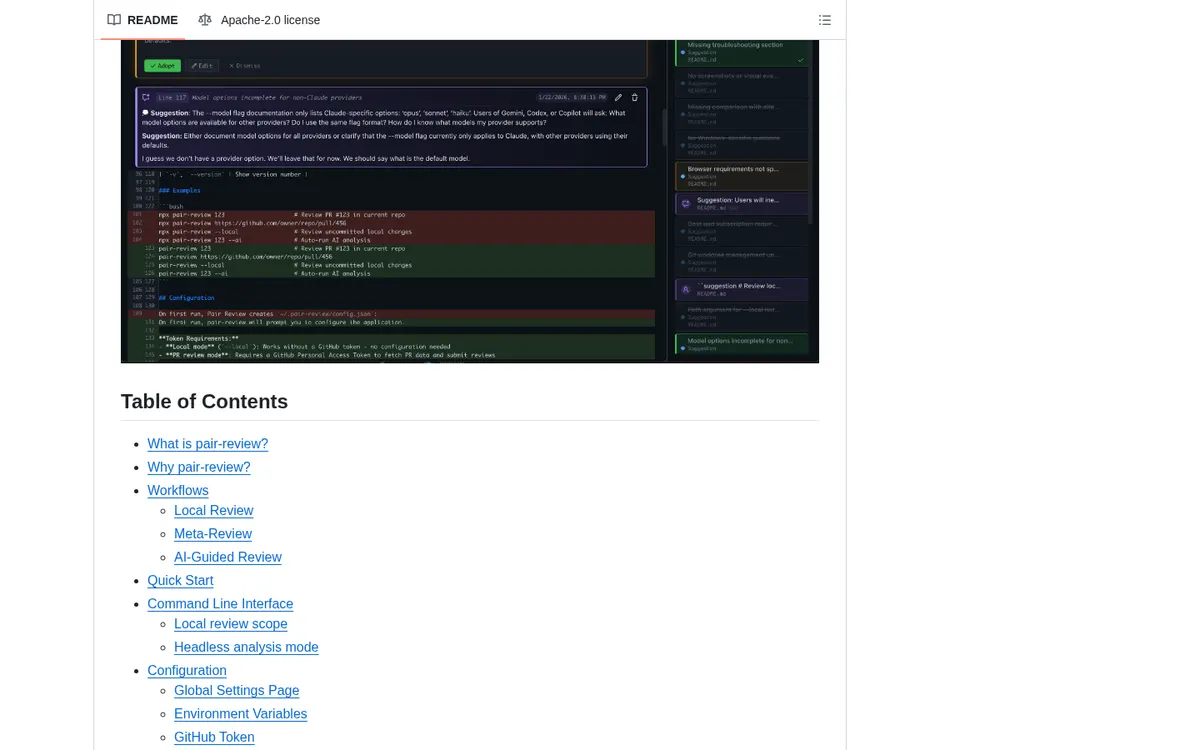Open the GitHub Token link
The height and width of the screenshot is (750, 1200).
(214, 737)
